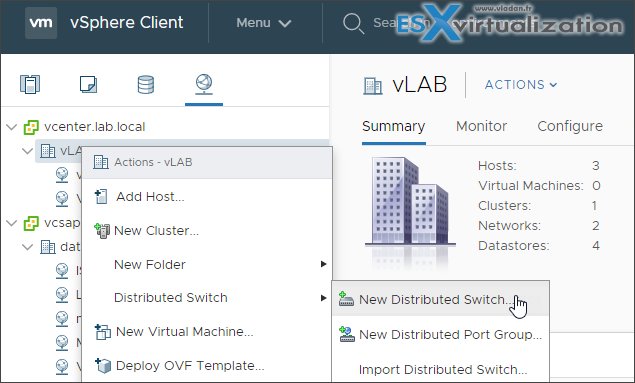635x383 pixels.
Task: Click the vm logo in header
Action: click(41, 23)
